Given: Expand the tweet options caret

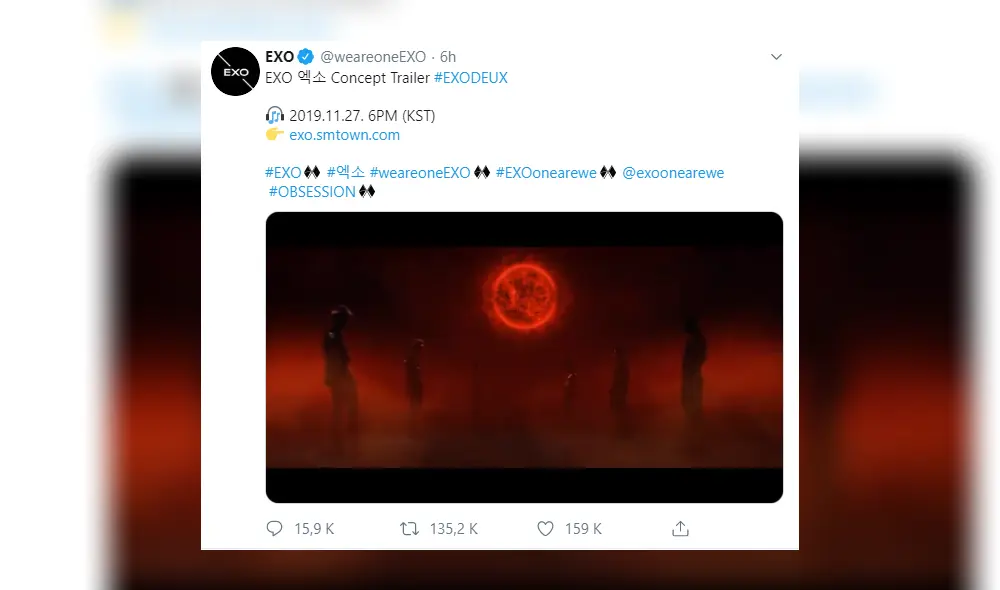Looking at the screenshot, I should [x=777, y=57].
